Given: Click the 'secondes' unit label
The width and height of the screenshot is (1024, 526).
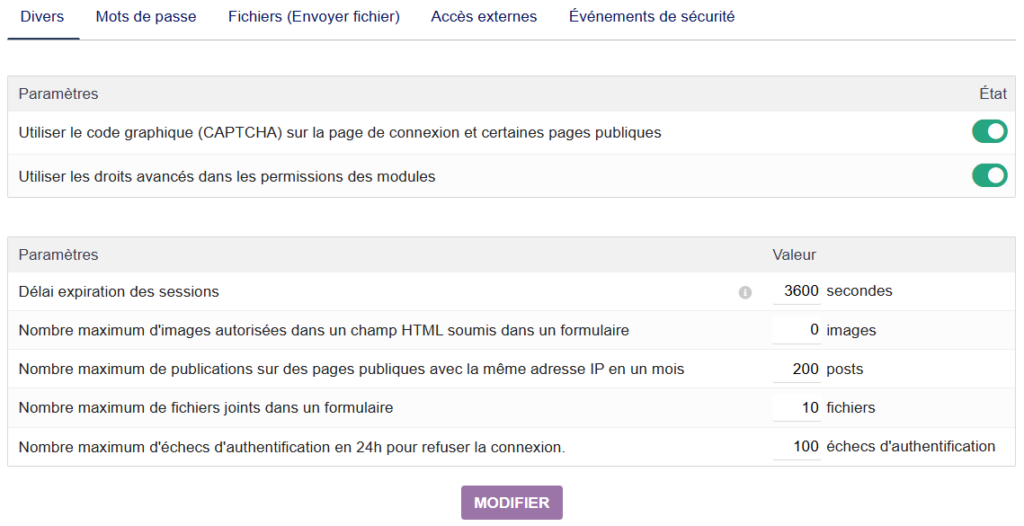Looking at the screenshot, I should coord(859,291).
